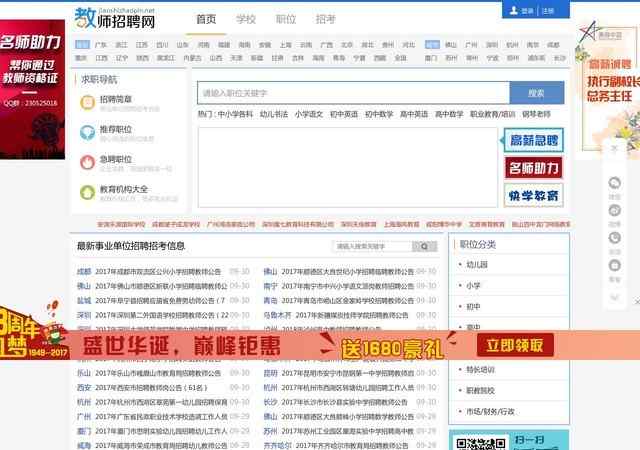The width and height of the screenshot is (640, 450).
Task: Open the 职位 tab
Action: pyautogui.click(x=286, y=19)
